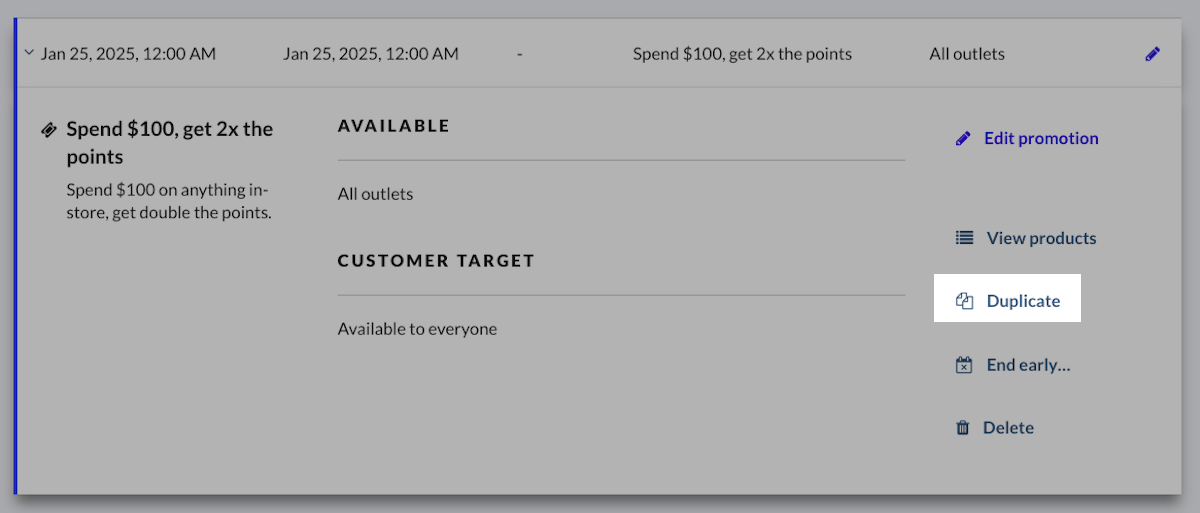Click the pencil icon in the promotion row

(x=1152, y=54)
